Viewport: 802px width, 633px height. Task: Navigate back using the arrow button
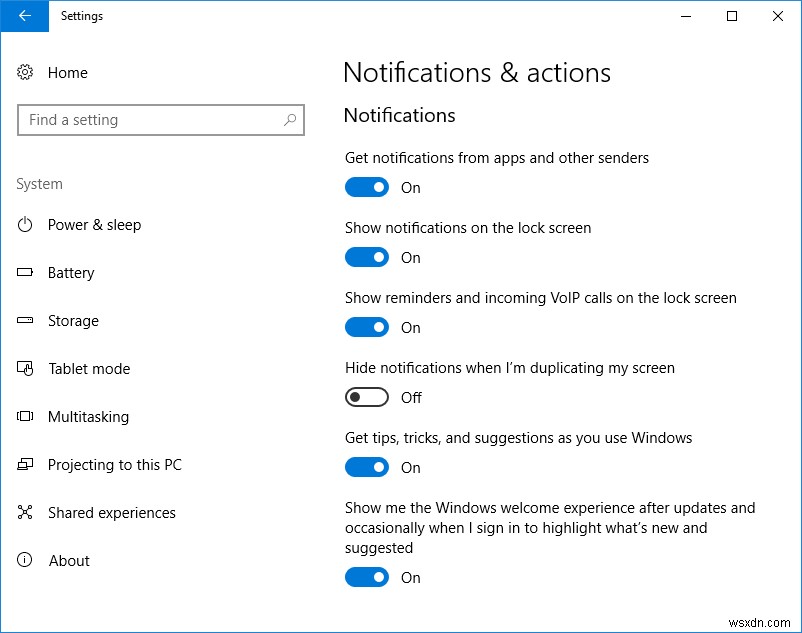(x=24, y=16)
